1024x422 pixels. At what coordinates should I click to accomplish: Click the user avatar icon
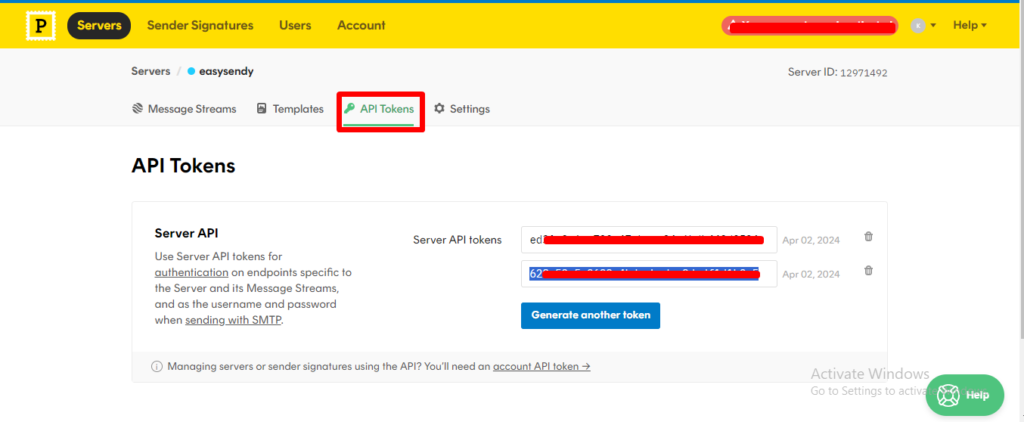point(918,25)
